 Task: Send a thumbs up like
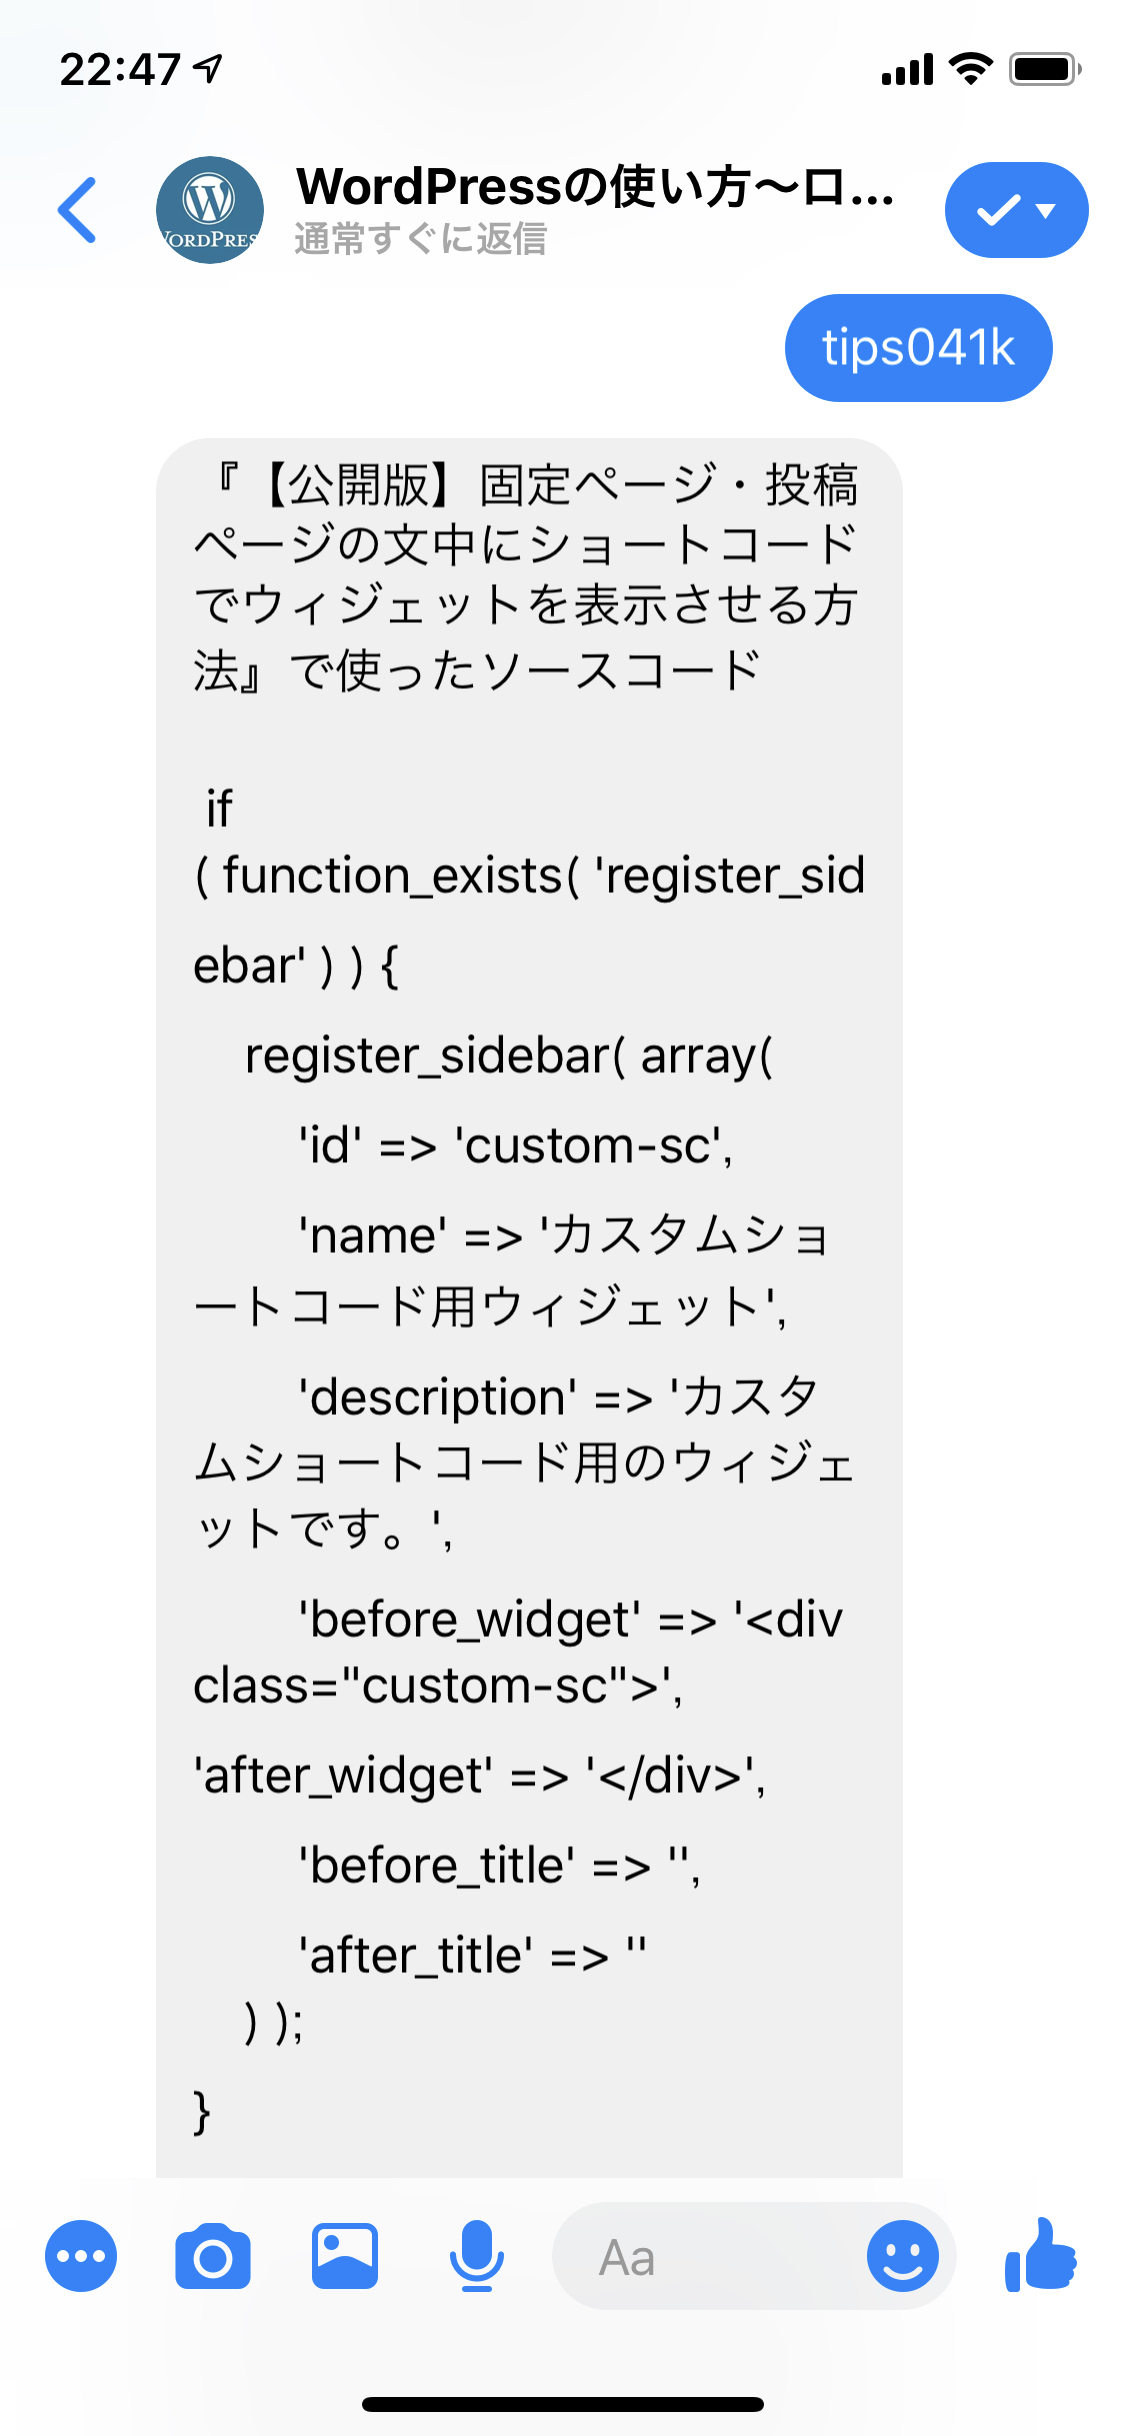[1041, 2254]
